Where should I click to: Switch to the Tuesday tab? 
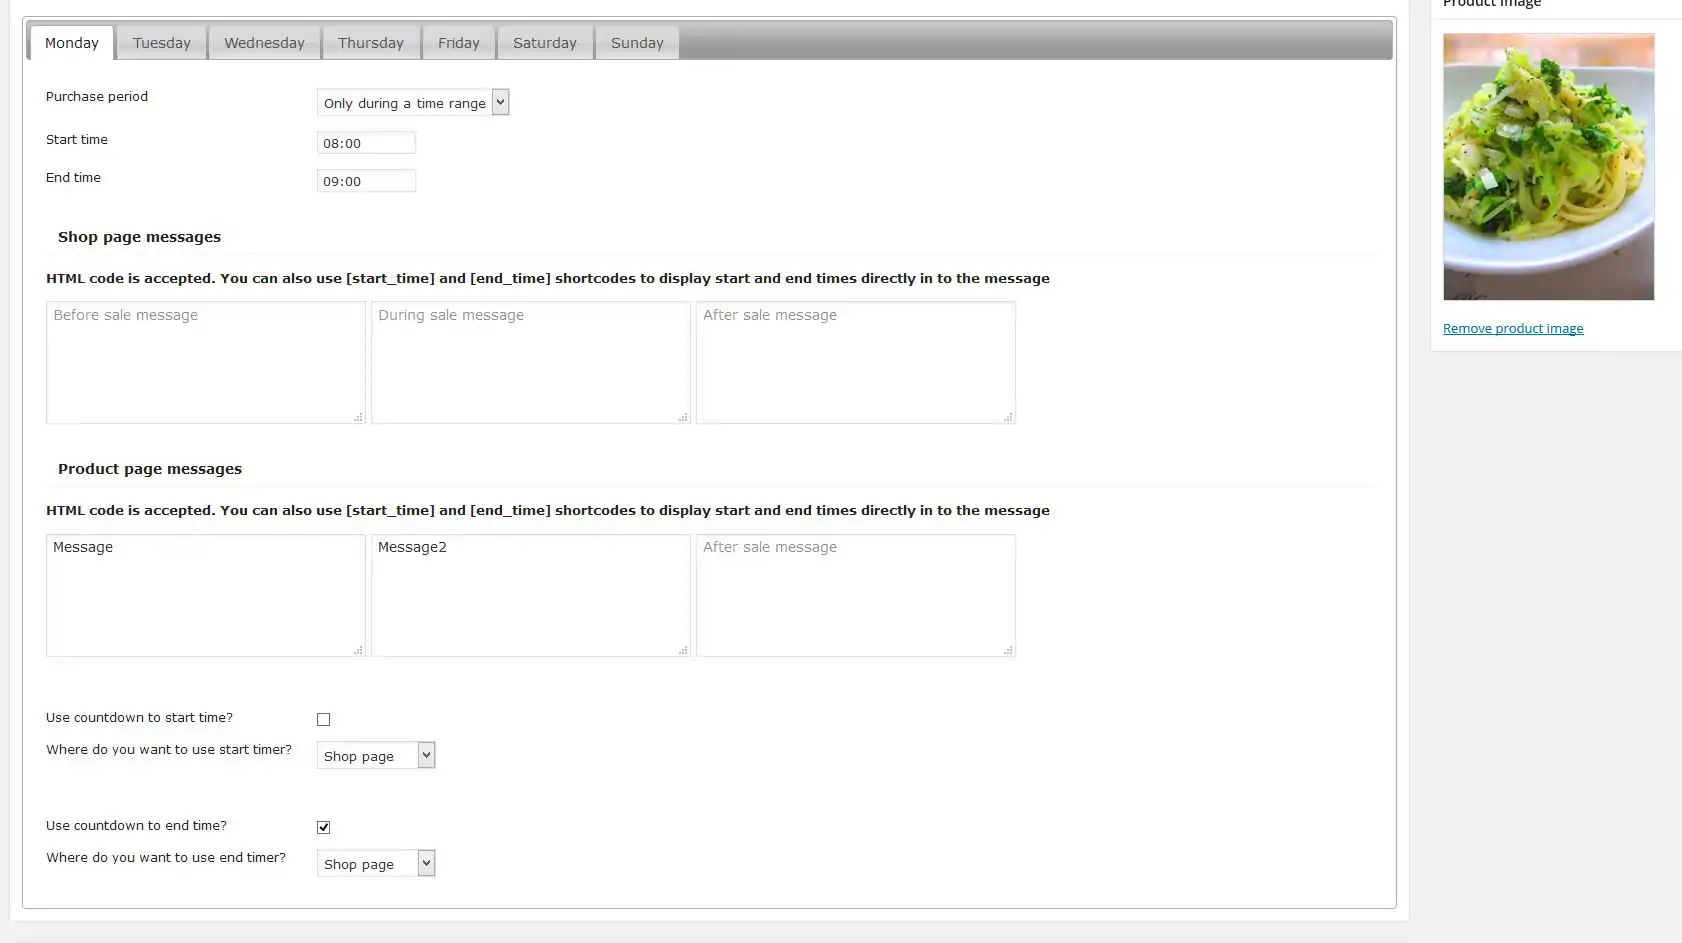click(161, 42)
